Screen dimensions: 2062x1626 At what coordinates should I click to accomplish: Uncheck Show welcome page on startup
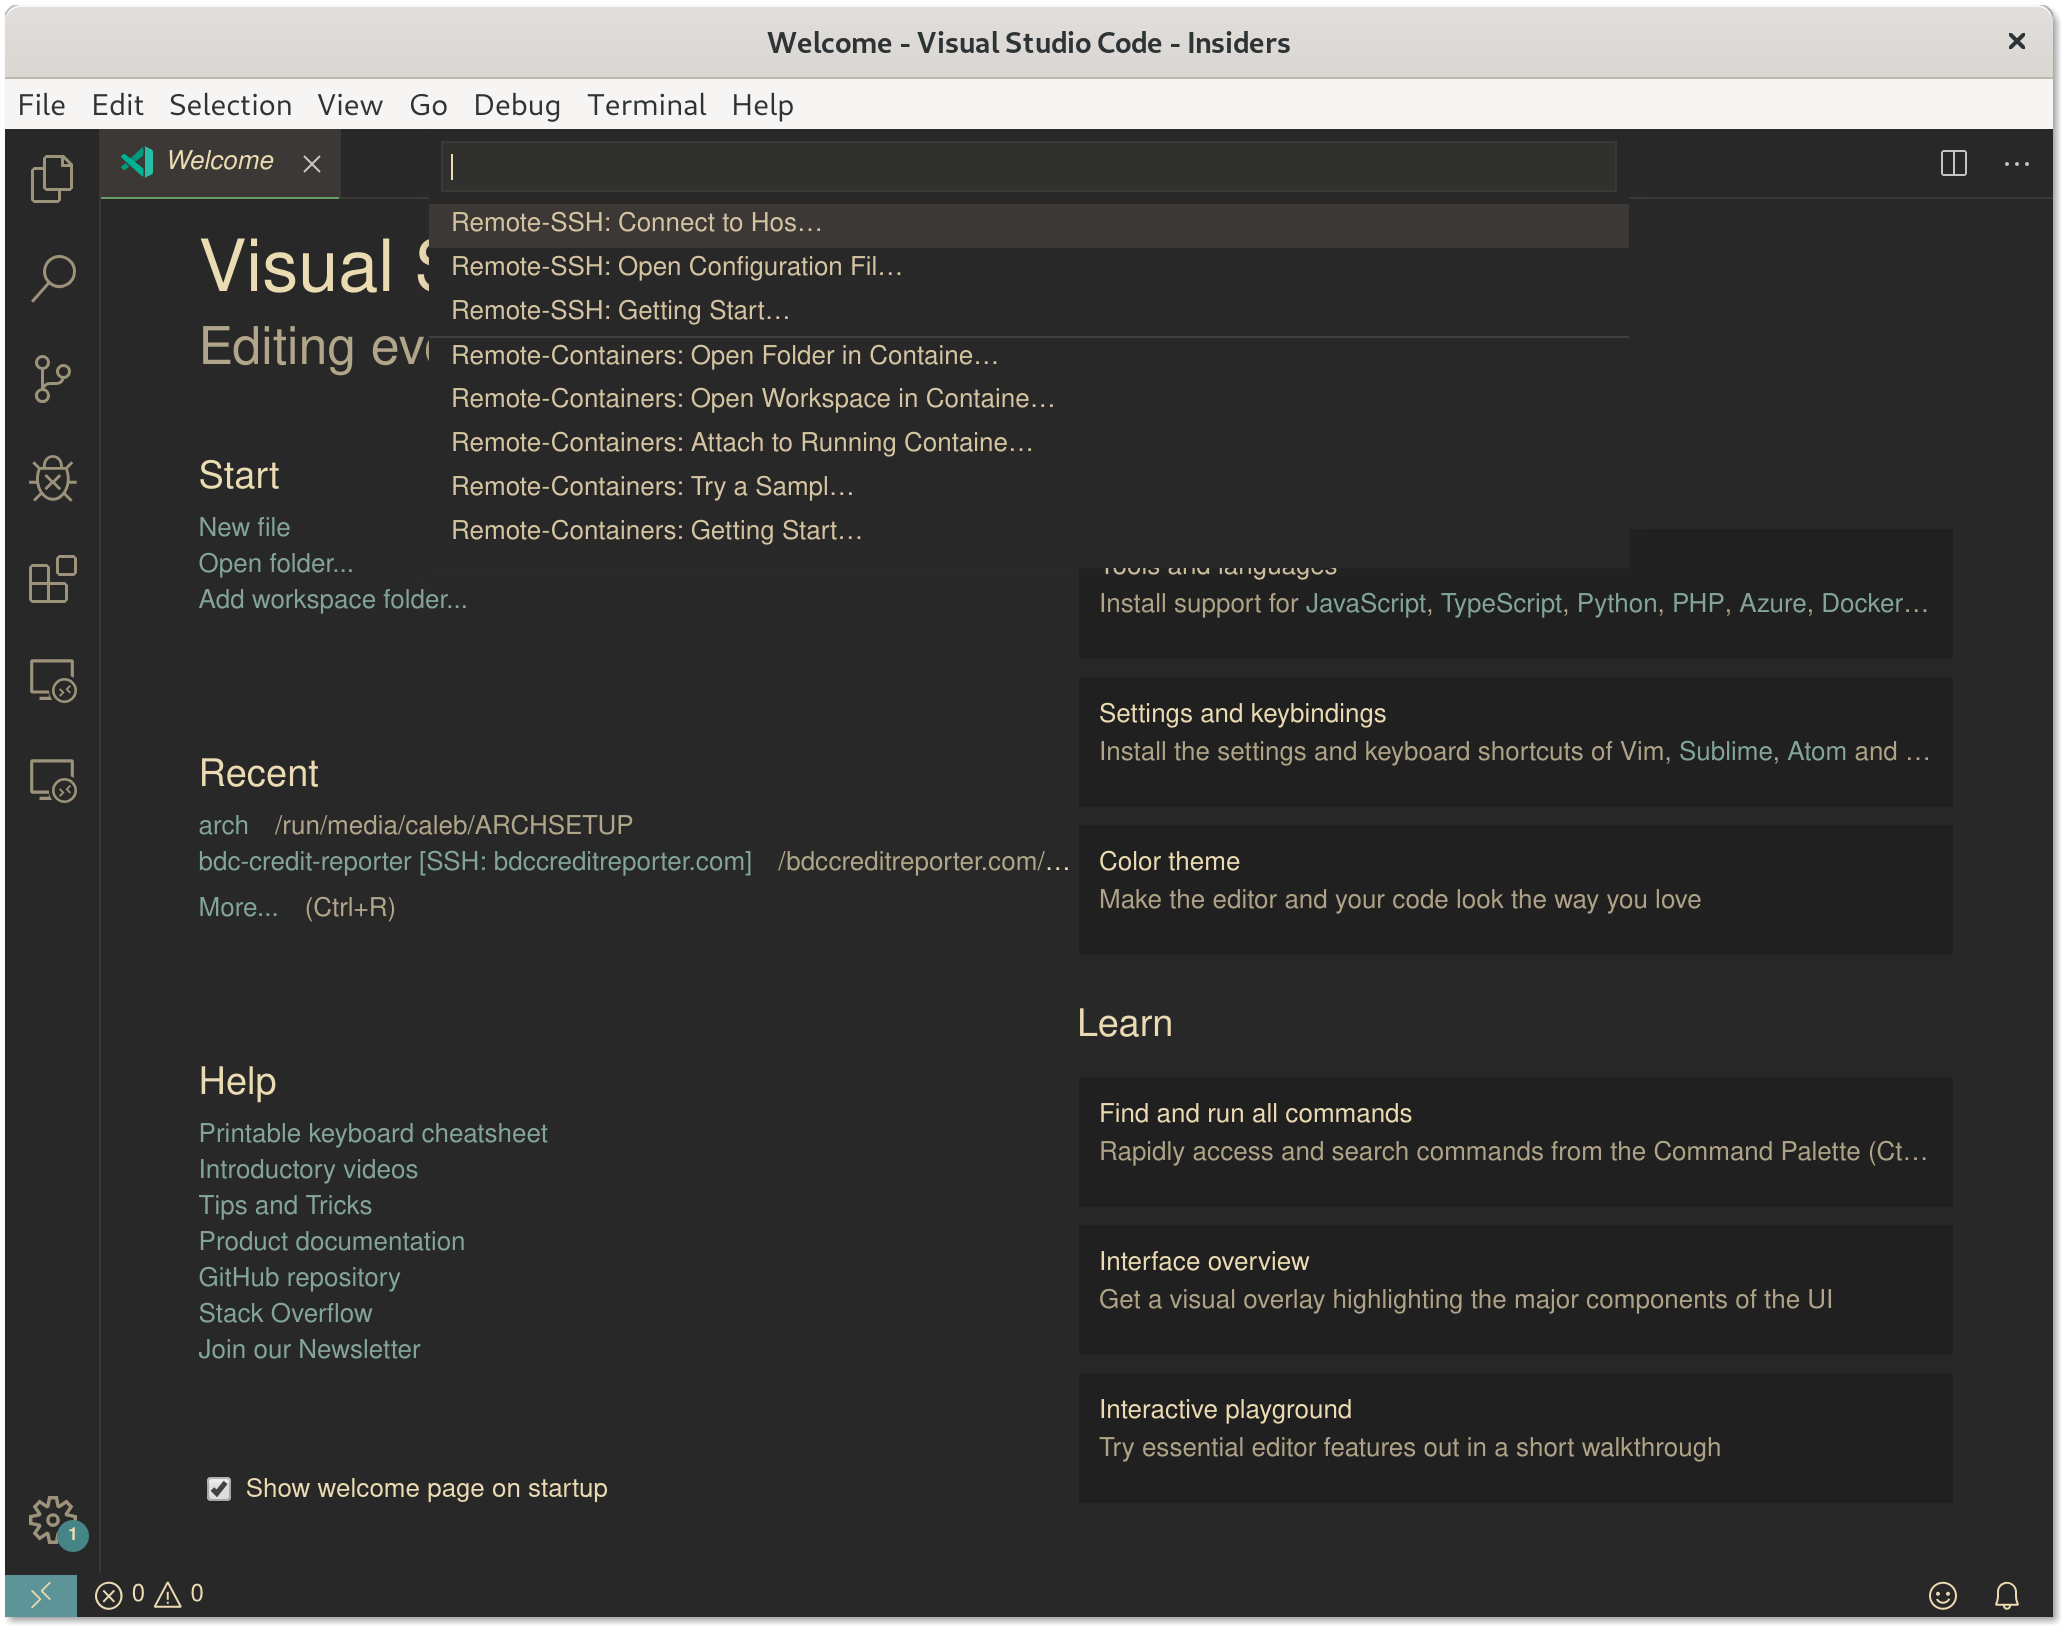(219, 1489)
